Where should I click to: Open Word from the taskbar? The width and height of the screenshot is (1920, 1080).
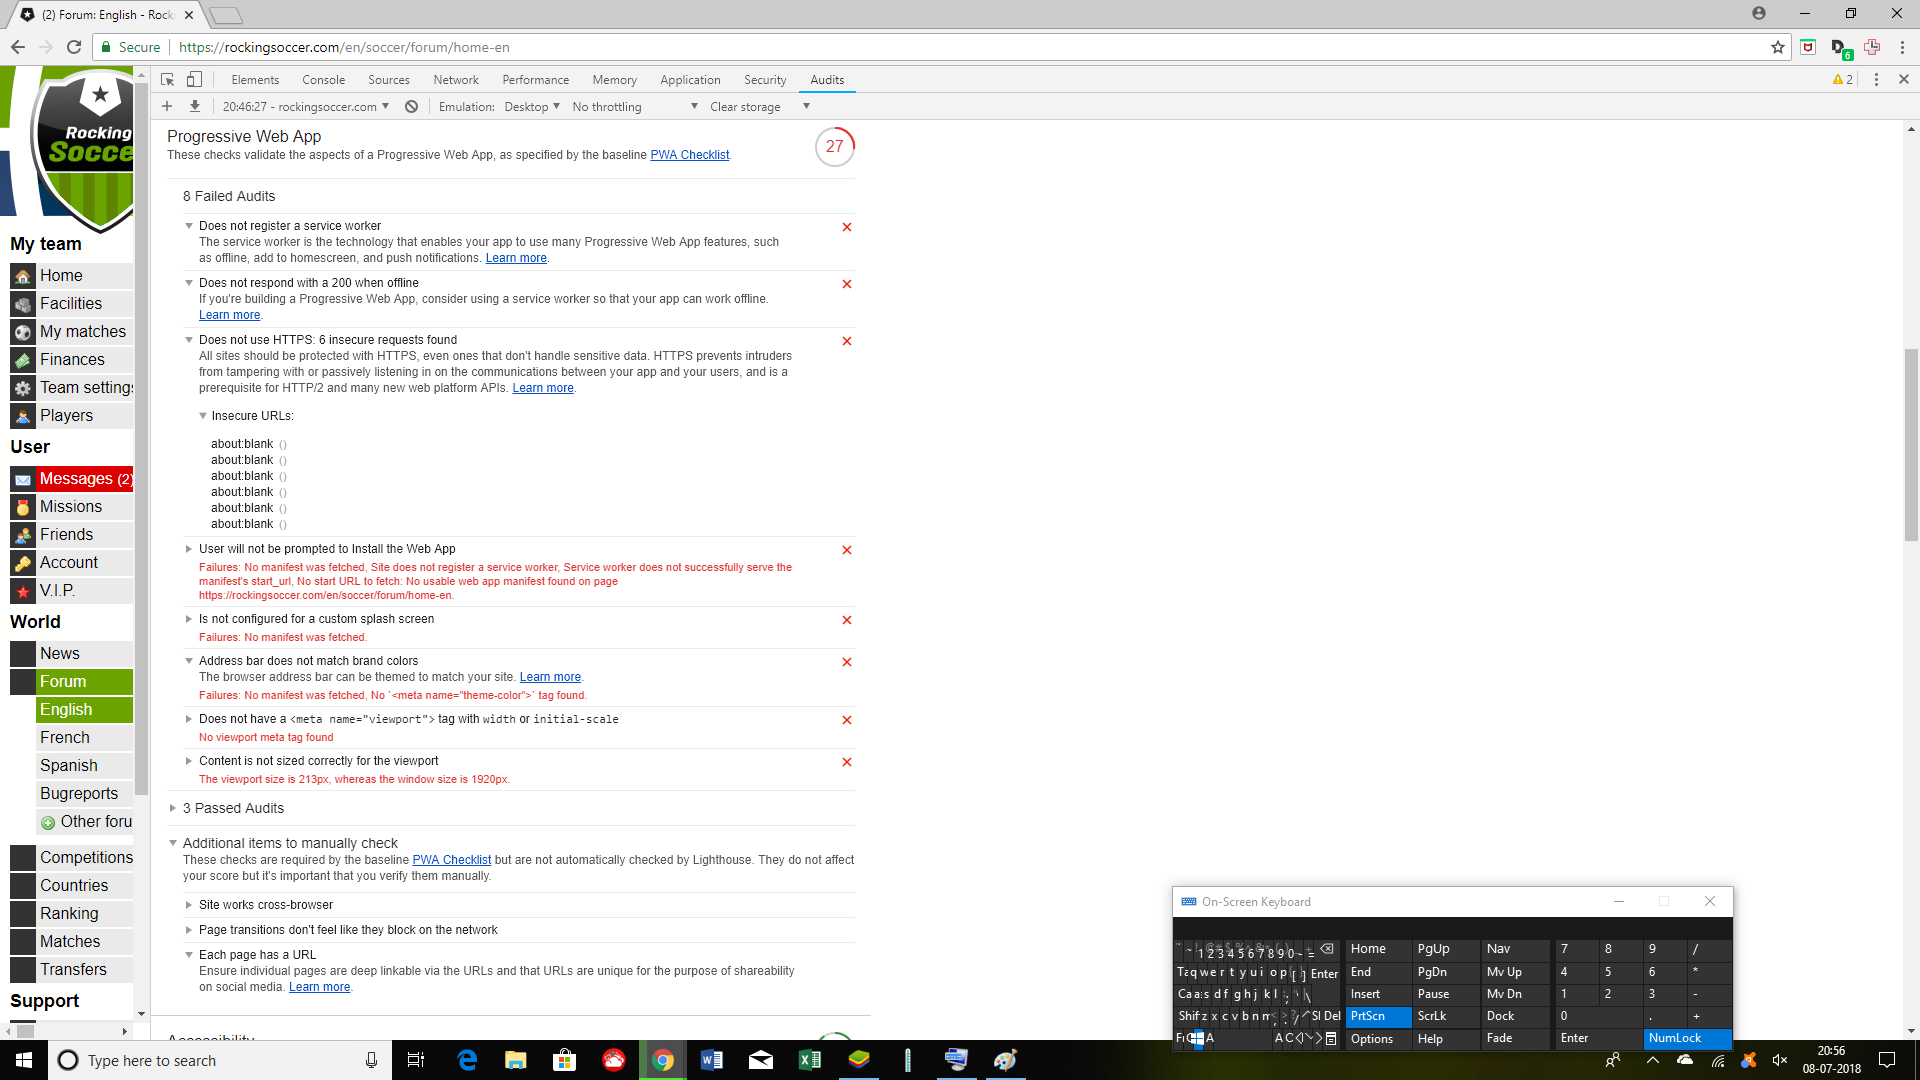[712, 1060]
